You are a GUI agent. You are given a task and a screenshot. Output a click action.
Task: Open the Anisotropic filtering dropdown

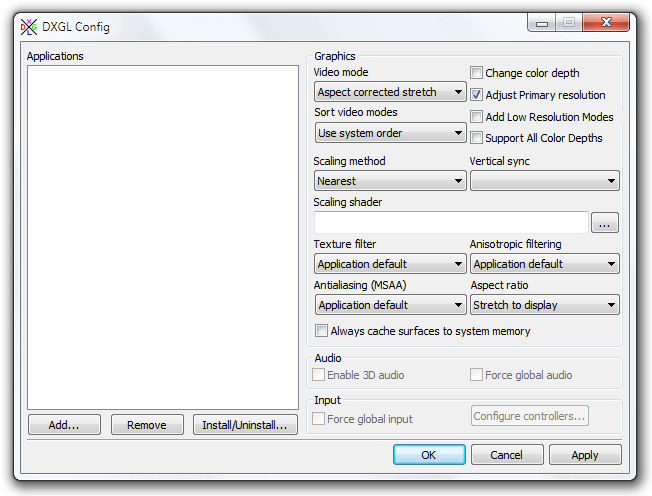coord(544,264)
